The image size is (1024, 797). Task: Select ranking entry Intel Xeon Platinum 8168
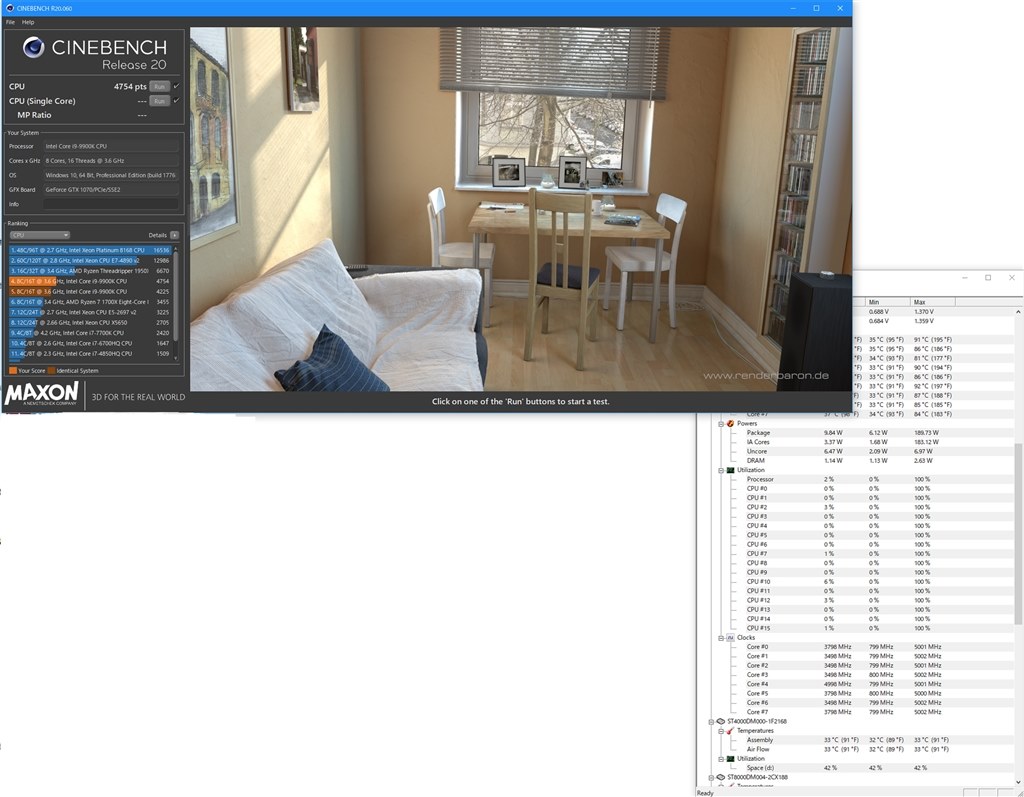click(x=89, y=250)
